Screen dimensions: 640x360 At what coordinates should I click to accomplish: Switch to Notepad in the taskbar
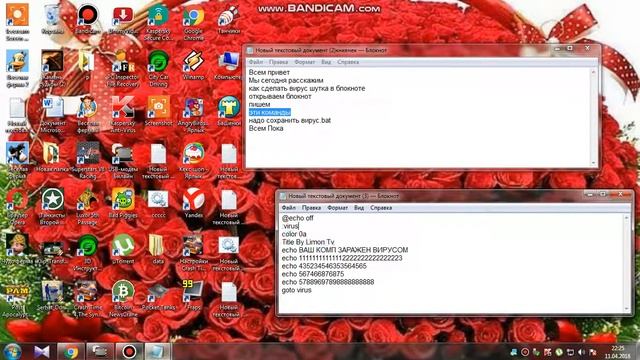pyautogui.click(x=157, y=351)
